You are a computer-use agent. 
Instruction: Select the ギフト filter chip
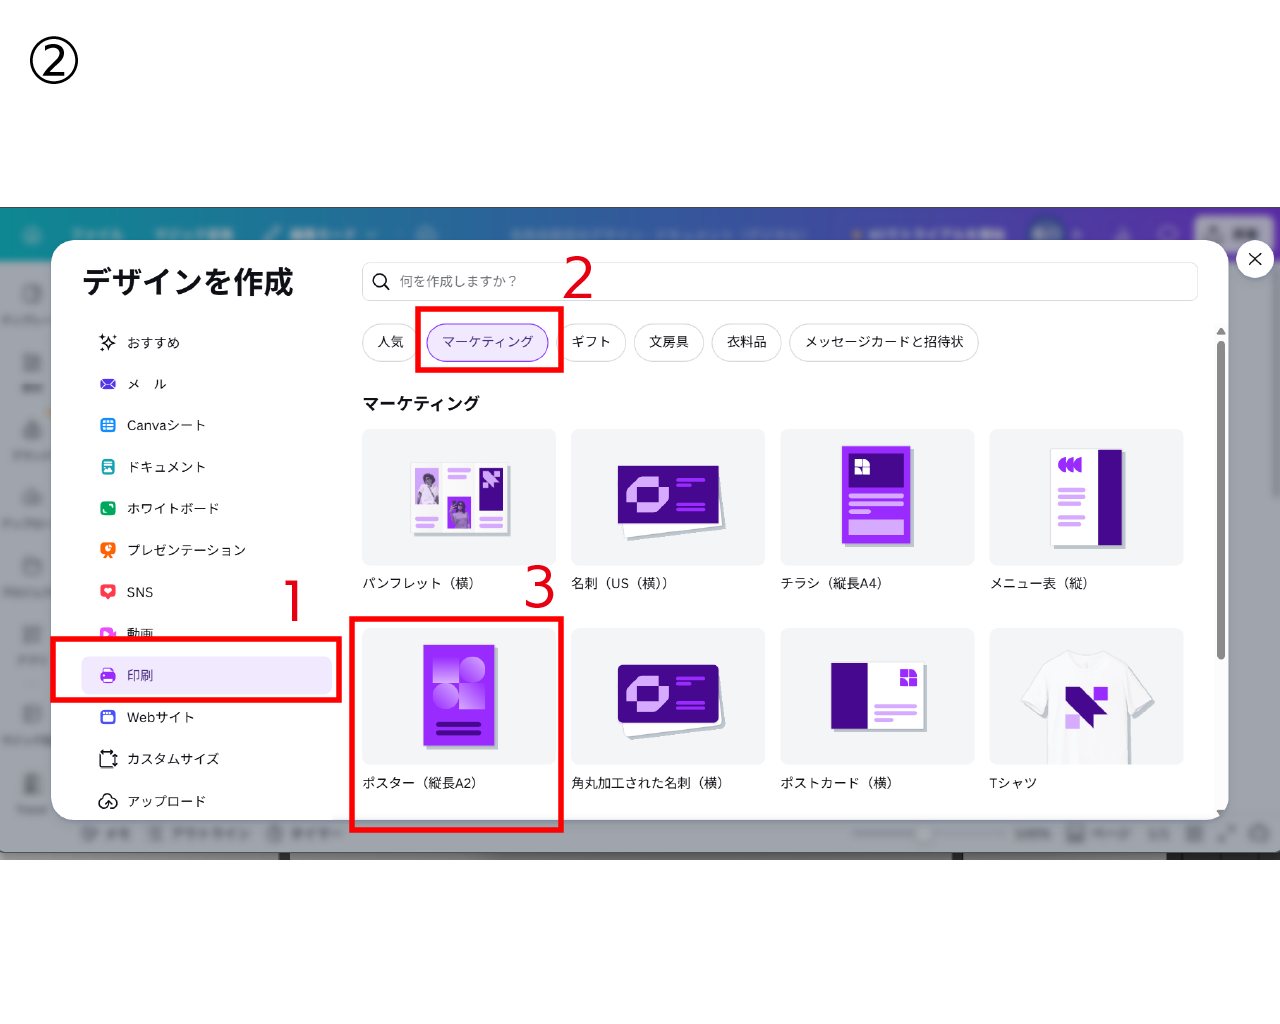tap(591, 342)
